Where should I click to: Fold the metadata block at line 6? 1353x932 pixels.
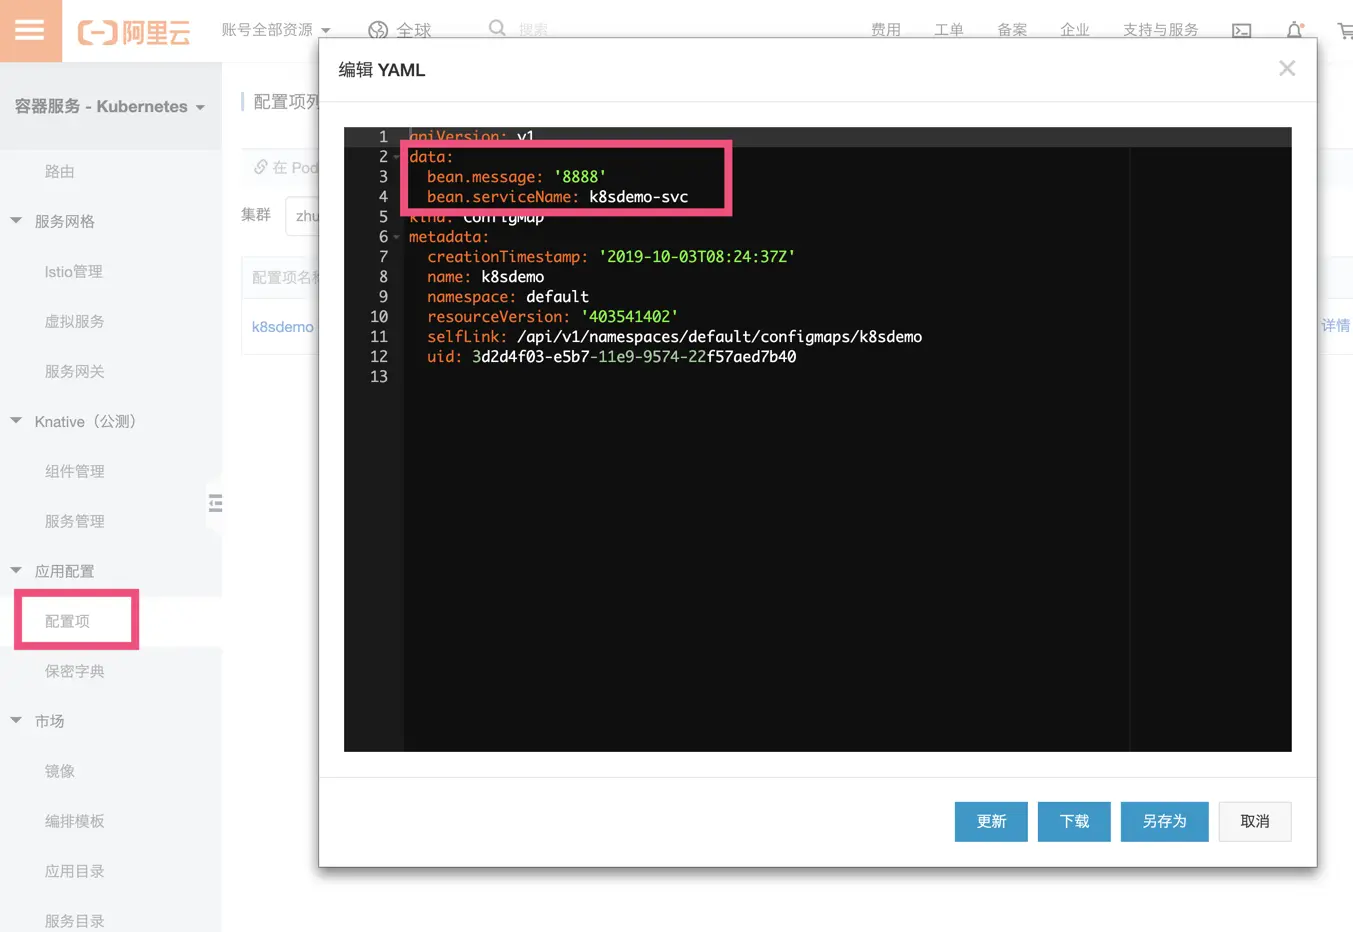tap(397, 237)
